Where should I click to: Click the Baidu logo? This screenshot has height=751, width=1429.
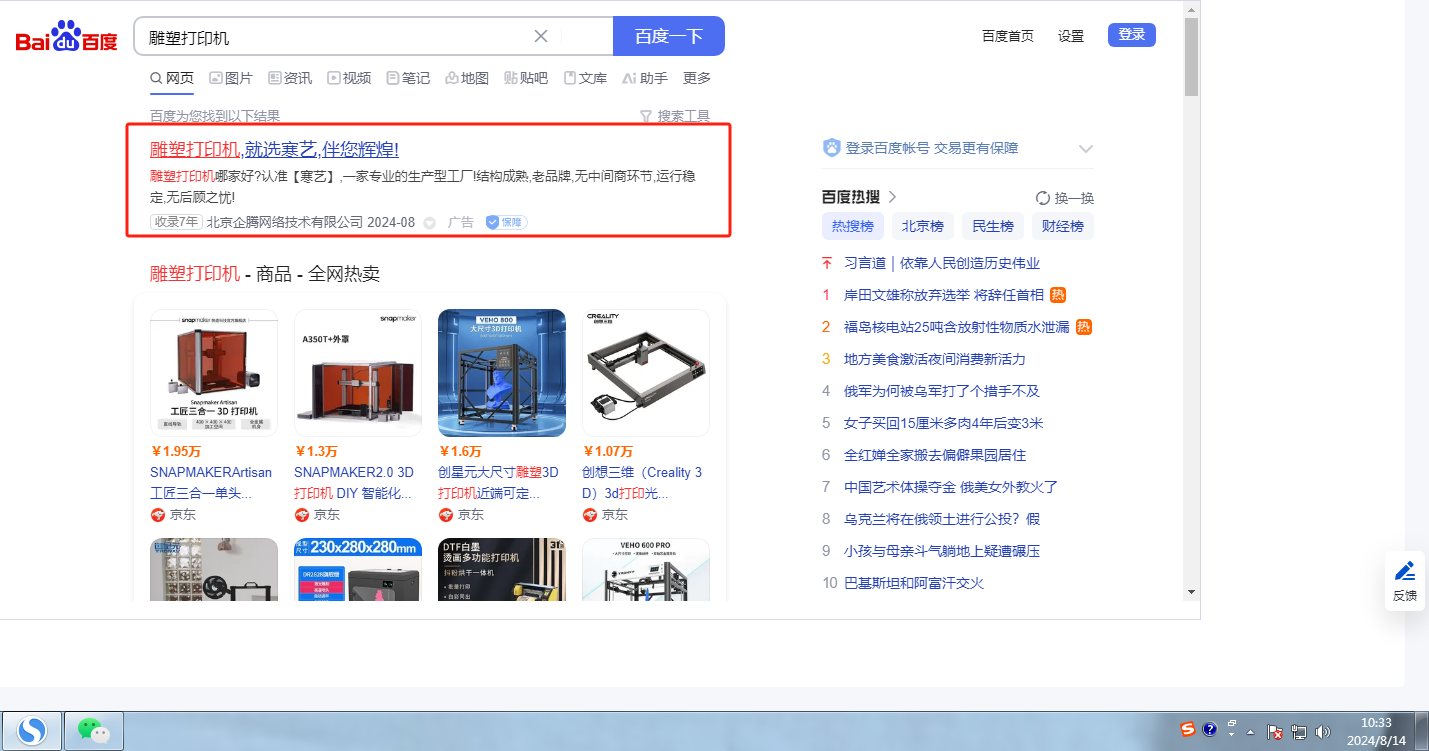tap(66, 37)
